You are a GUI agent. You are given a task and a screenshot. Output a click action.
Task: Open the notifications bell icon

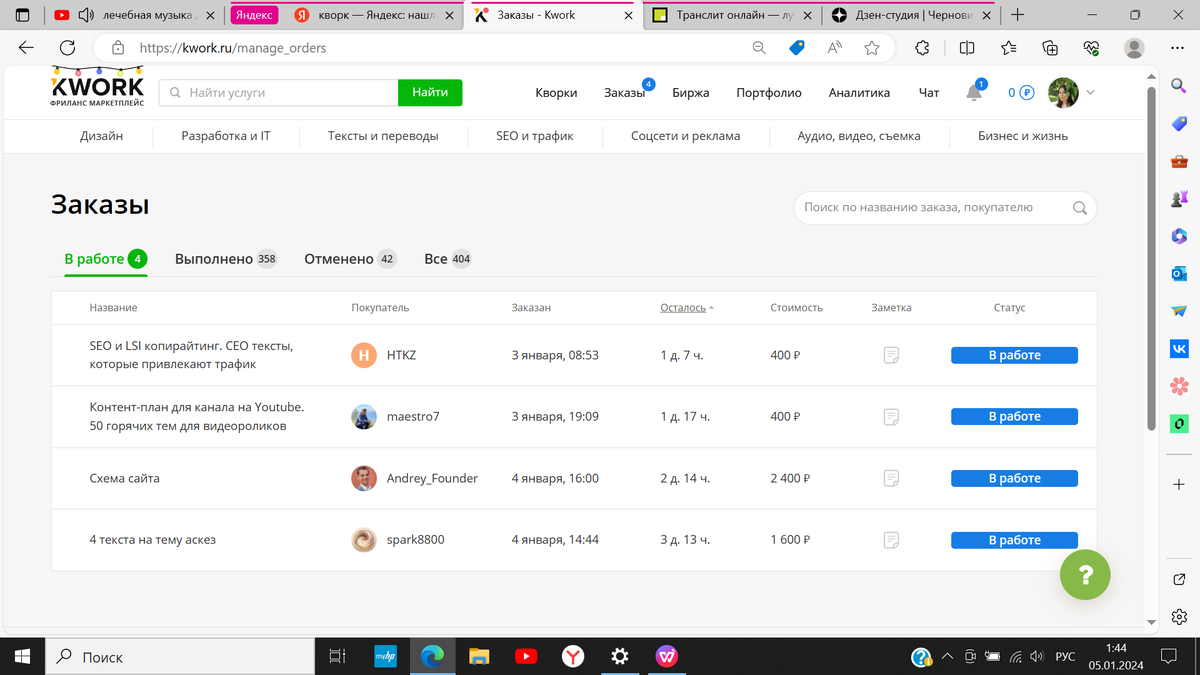(x=974, y=93)
